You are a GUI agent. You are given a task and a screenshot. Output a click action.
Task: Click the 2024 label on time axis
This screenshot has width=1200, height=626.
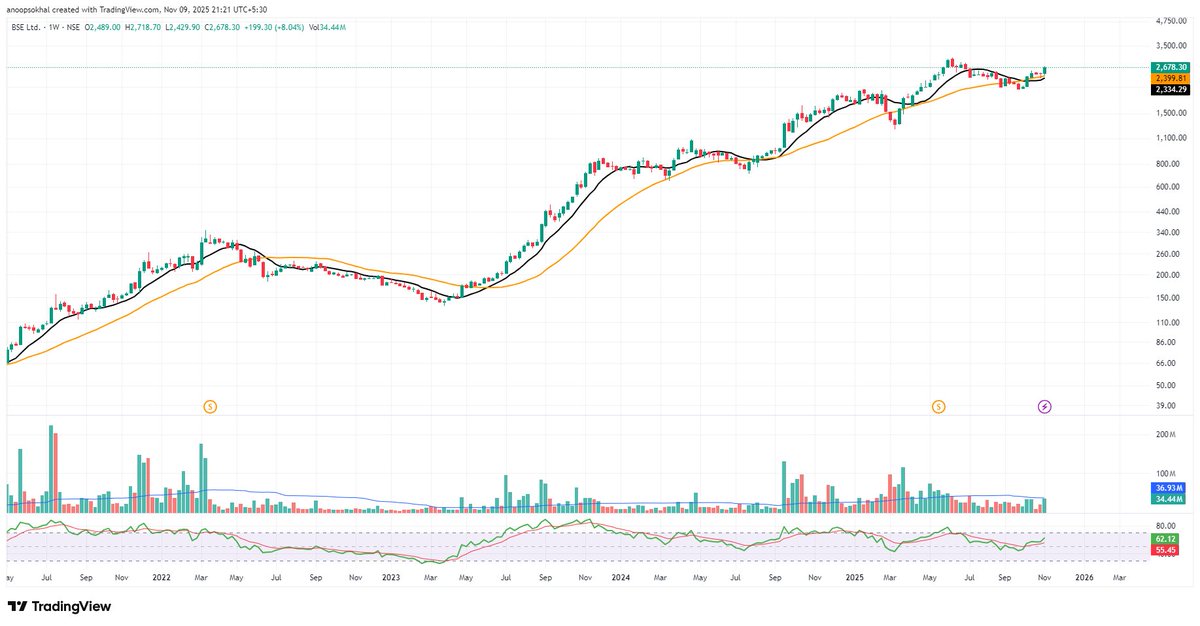[621, 577]
